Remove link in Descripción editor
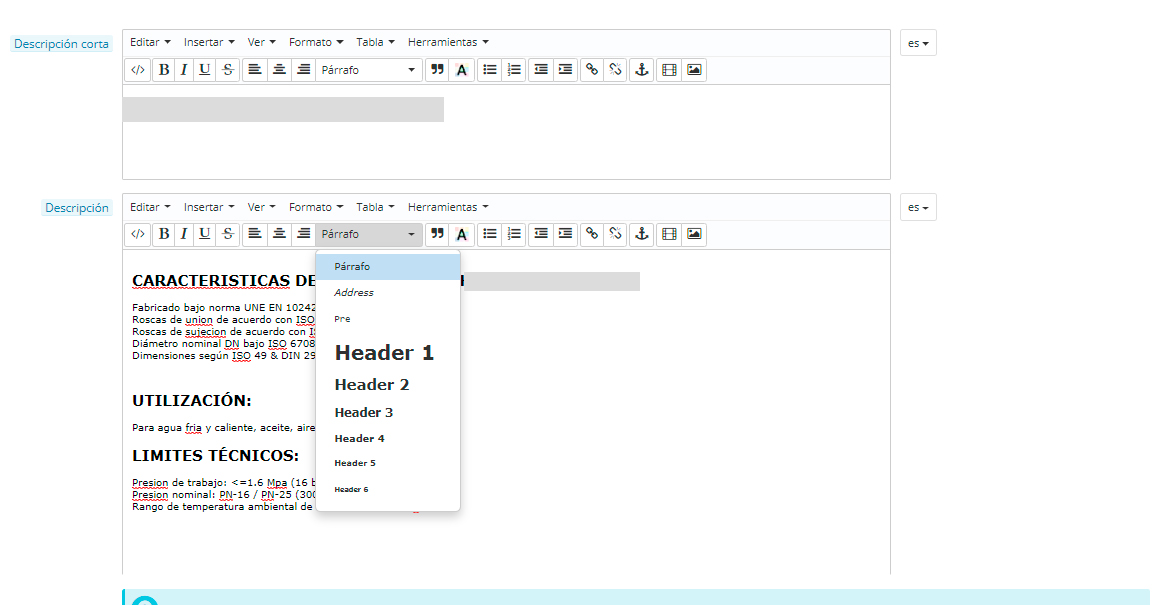This screenshot has width=1157, height=605. (x=615, y=234)
